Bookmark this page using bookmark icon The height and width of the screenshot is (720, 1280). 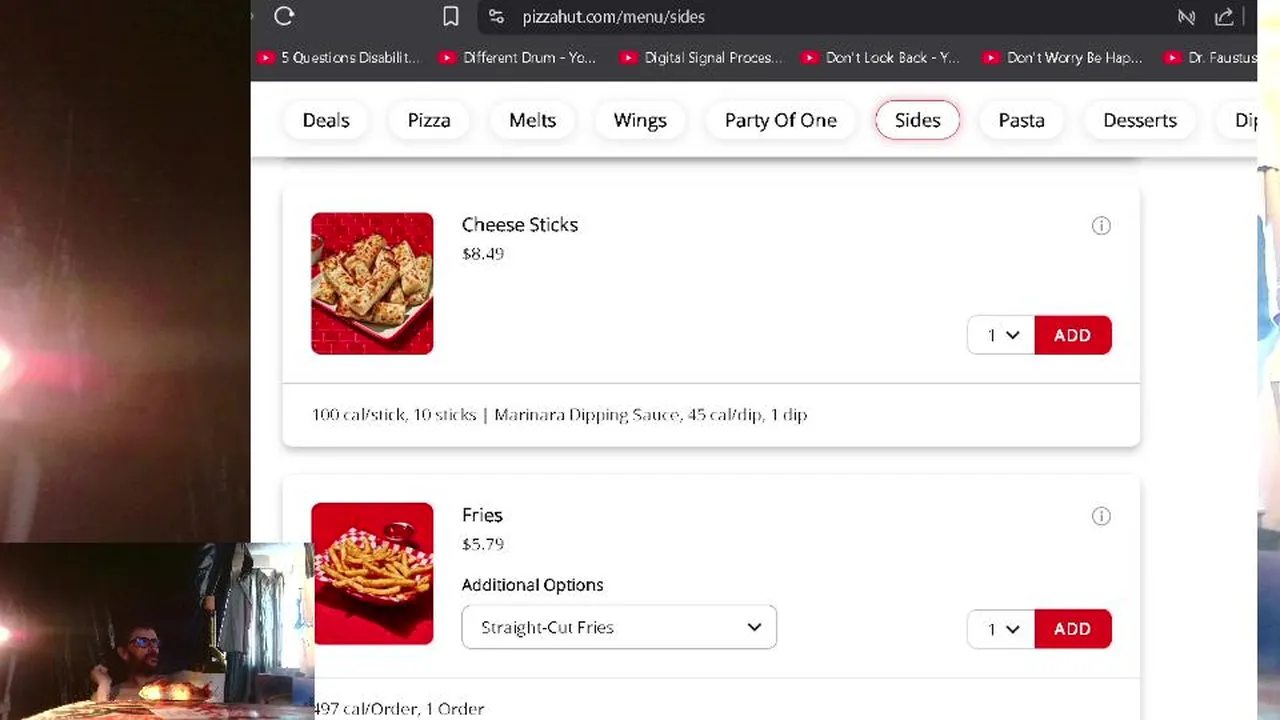coord(451,16)
